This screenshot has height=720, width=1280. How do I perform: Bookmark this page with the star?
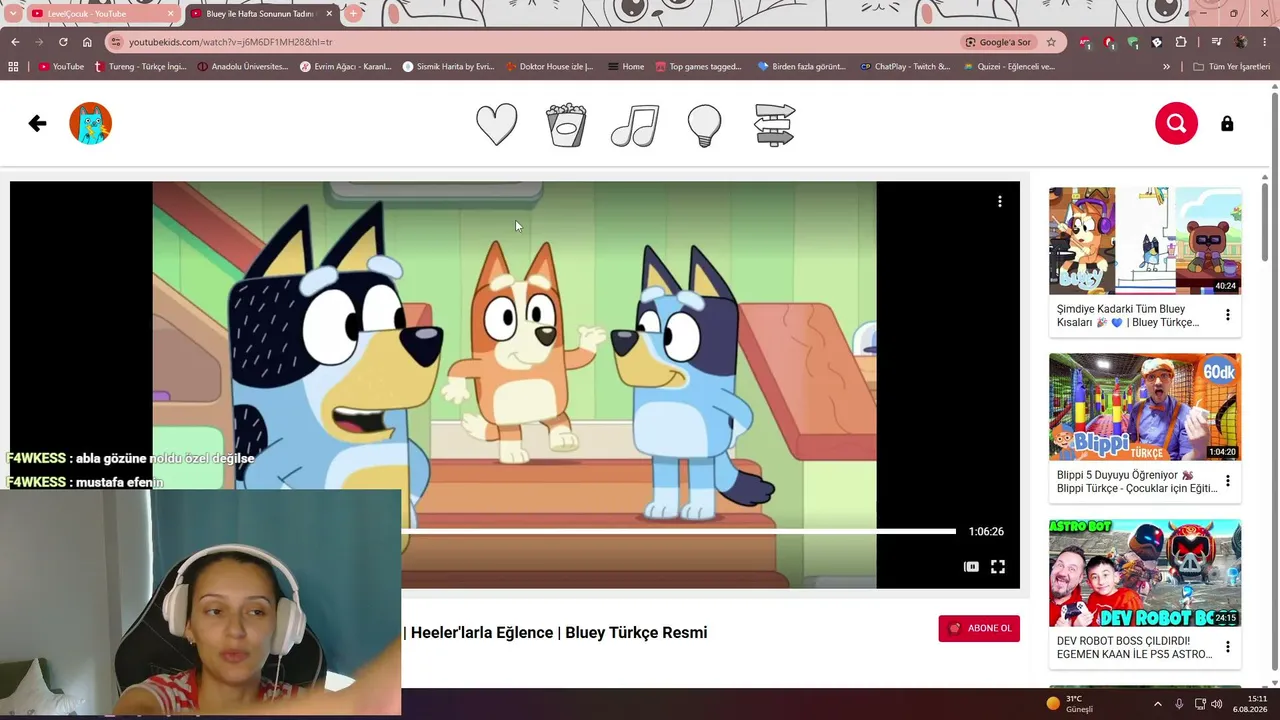pos(1051,42)
